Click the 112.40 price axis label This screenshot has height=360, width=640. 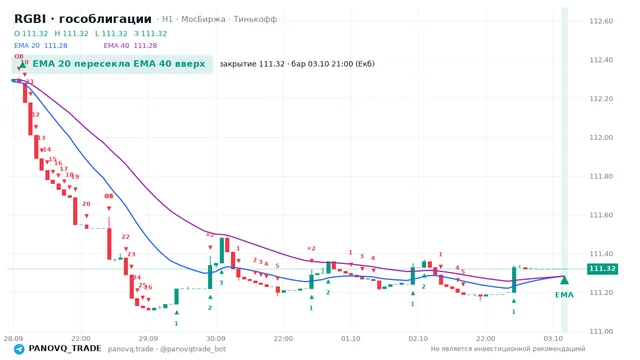pyautogui.click(x=601, y=60)
